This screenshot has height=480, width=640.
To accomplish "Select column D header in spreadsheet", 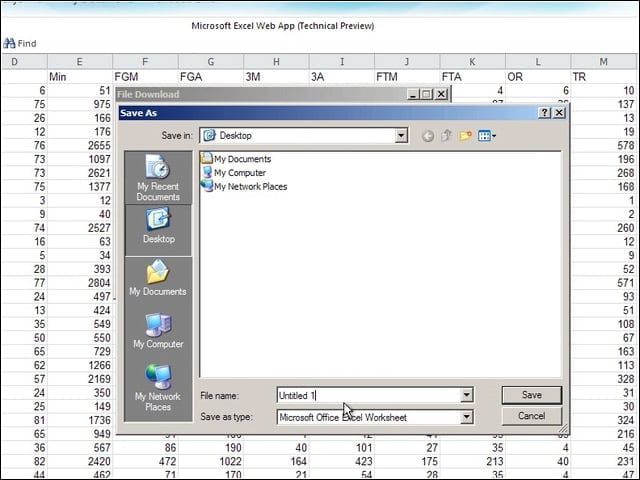I will [24, 62].
